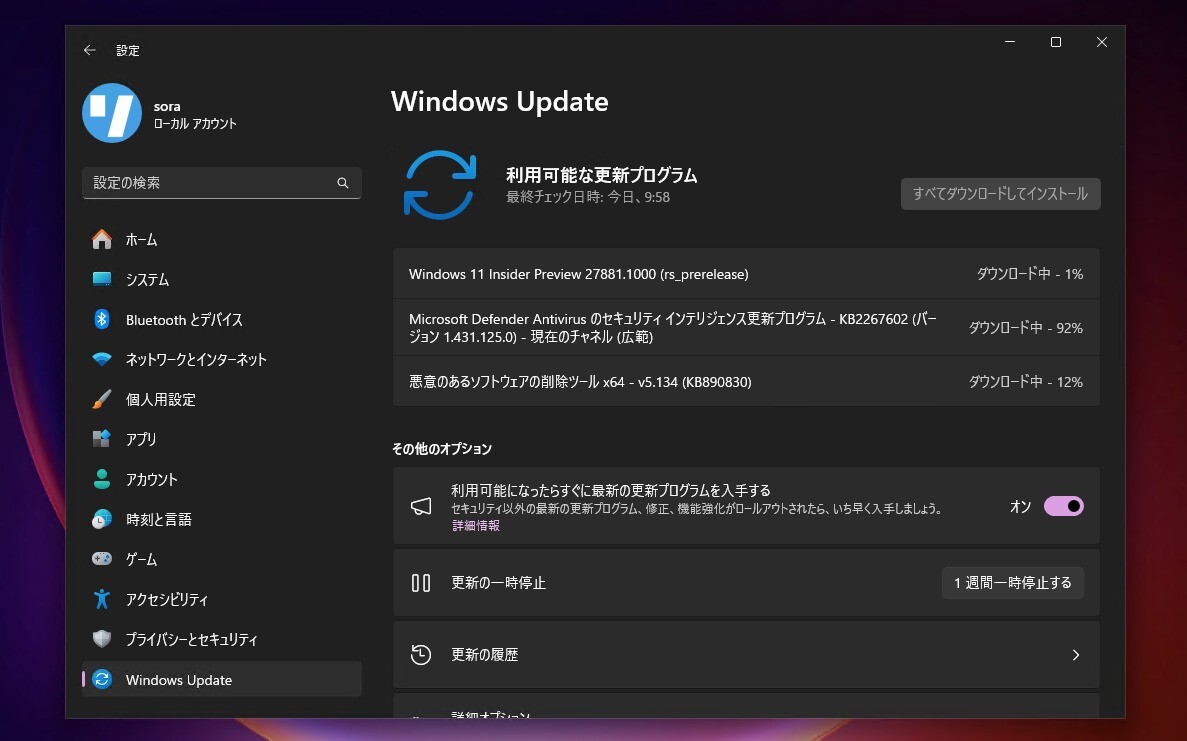Select 悪意のあるソフトウェアの削除ツール KB890830 row
1187x741 pixels.
pyautogui.click(x=746, y=381)
